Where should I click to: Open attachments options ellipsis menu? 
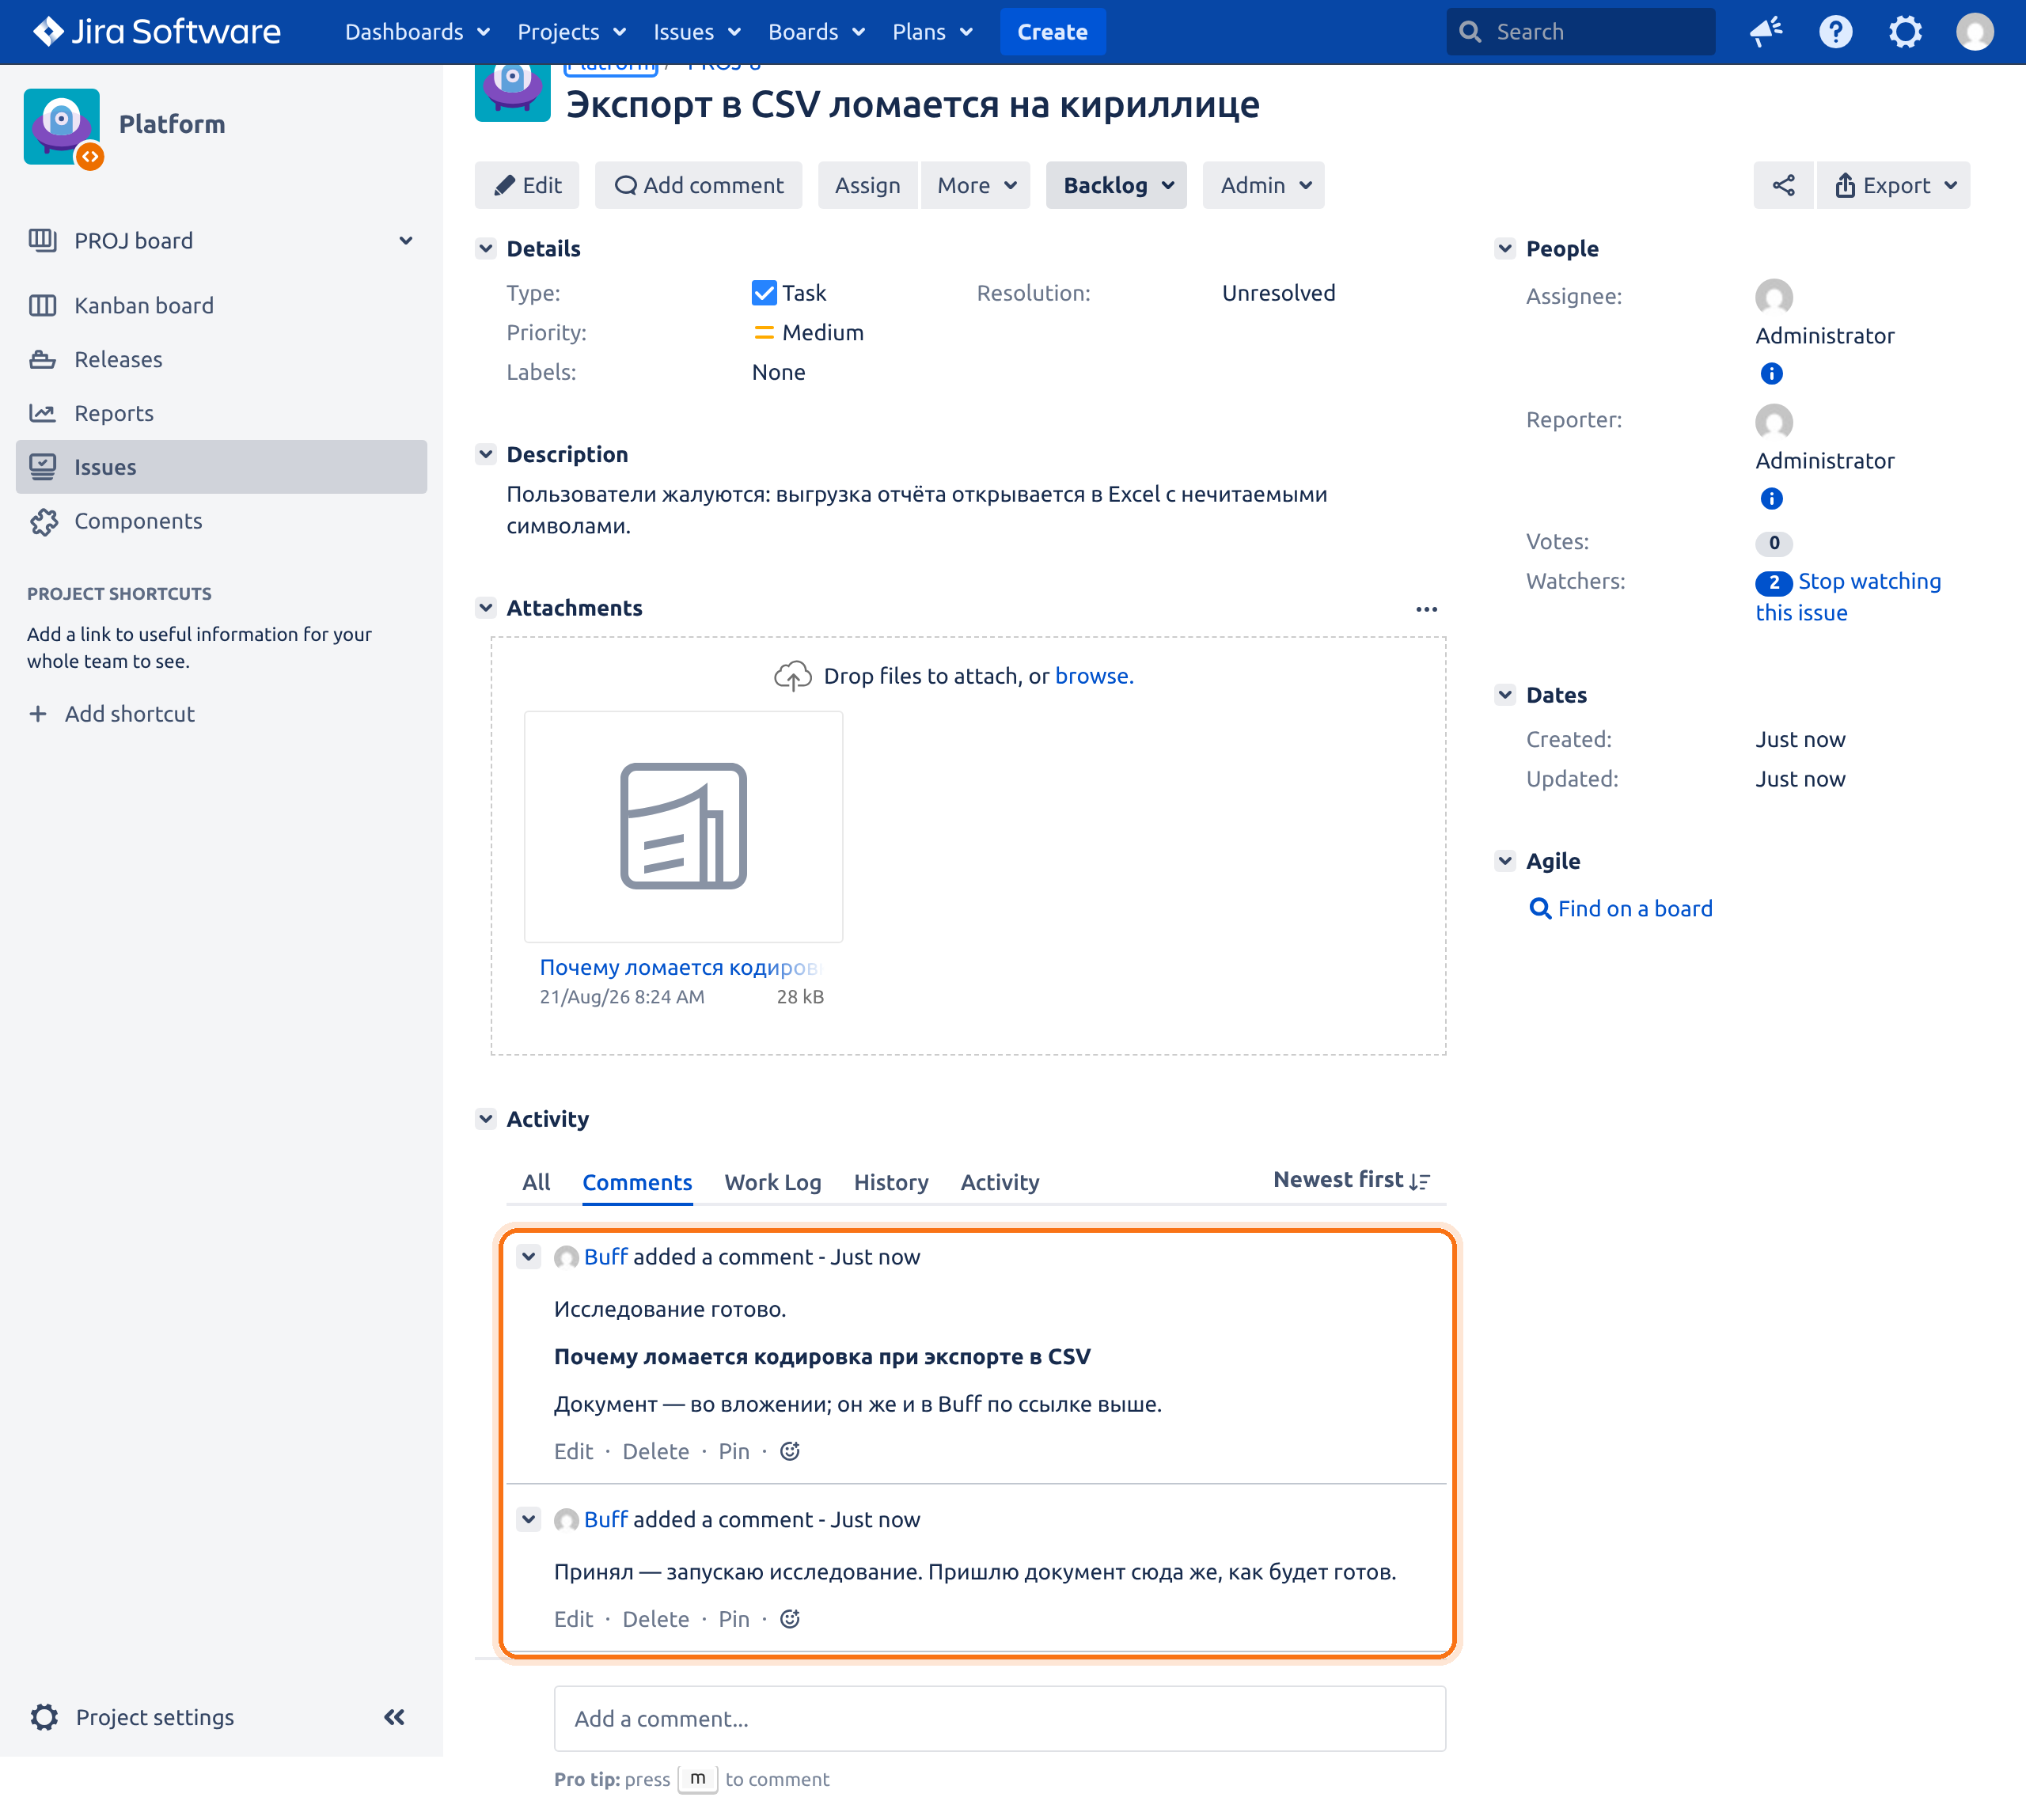tap(1426, 609)
